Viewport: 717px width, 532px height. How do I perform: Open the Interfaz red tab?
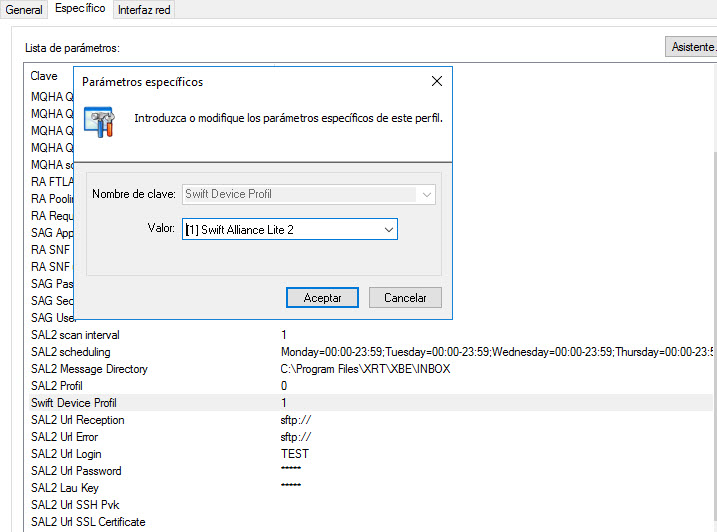point(145,9)
